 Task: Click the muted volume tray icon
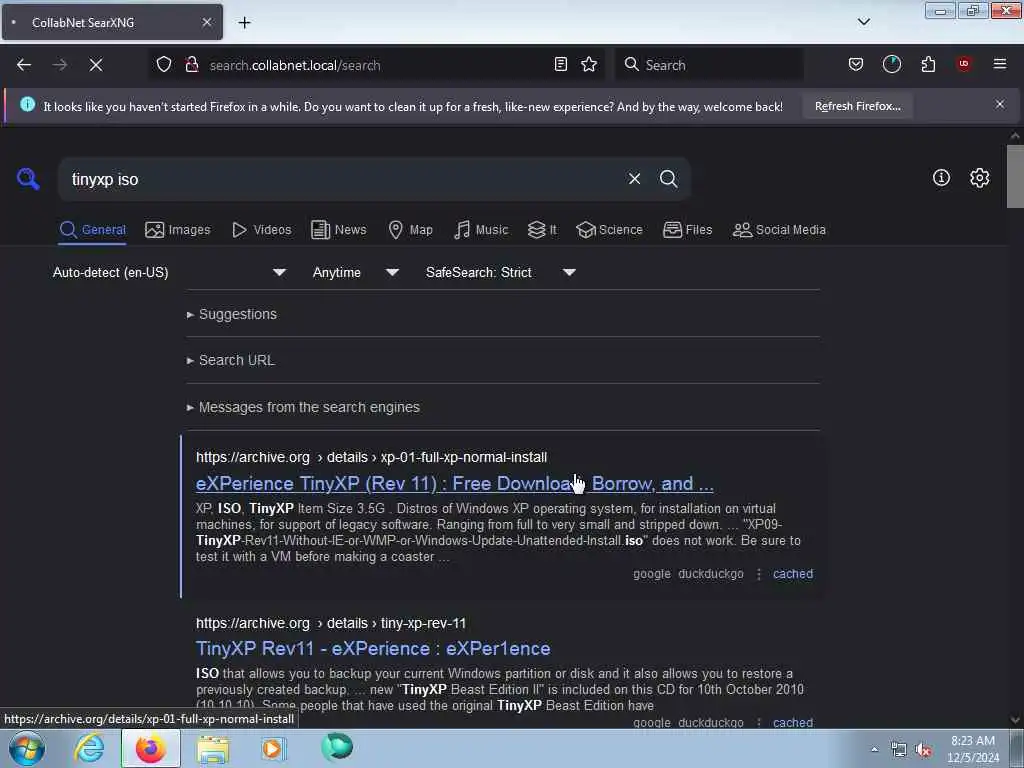pyautogui.click(x=923, y=750)
